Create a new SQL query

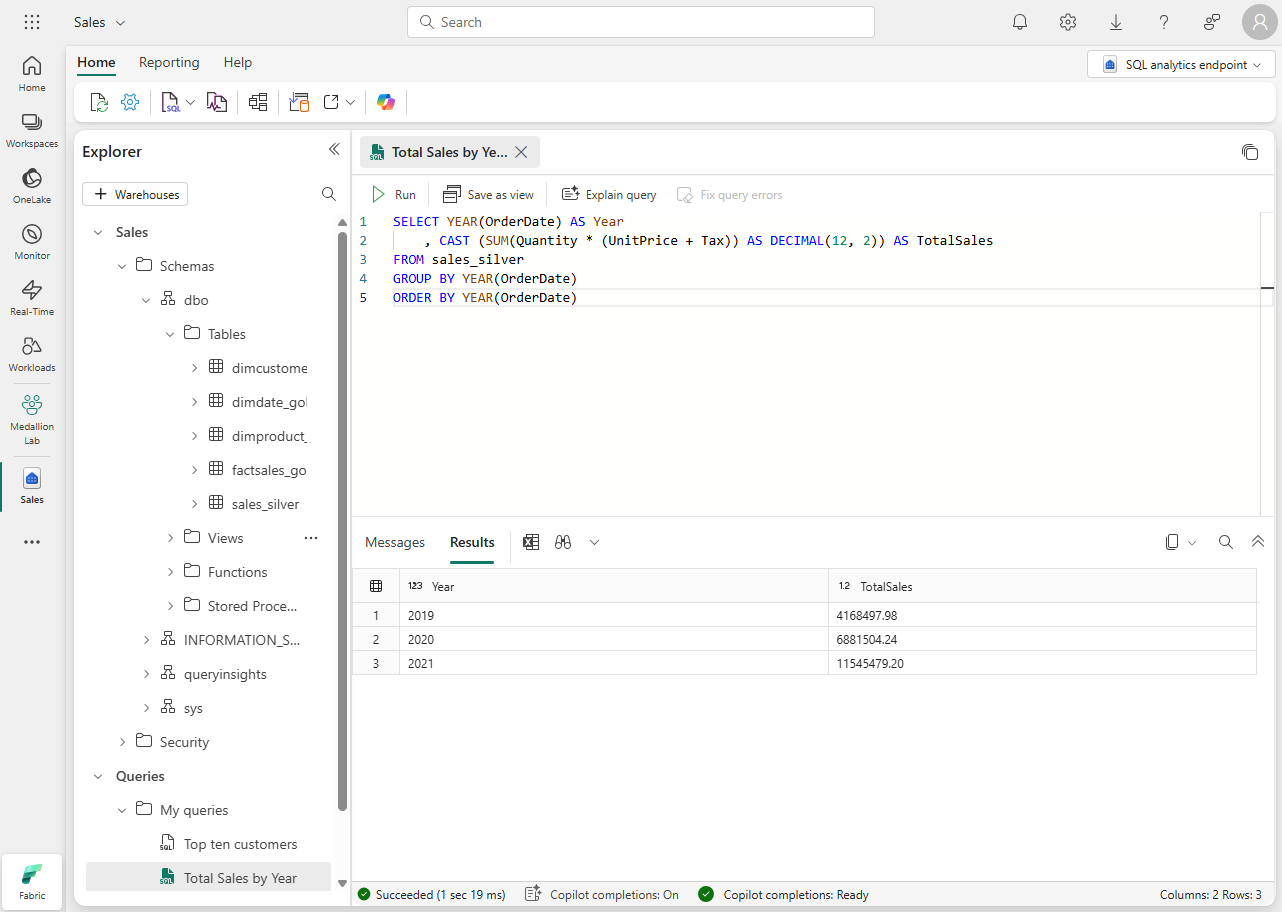click(171, 102)
